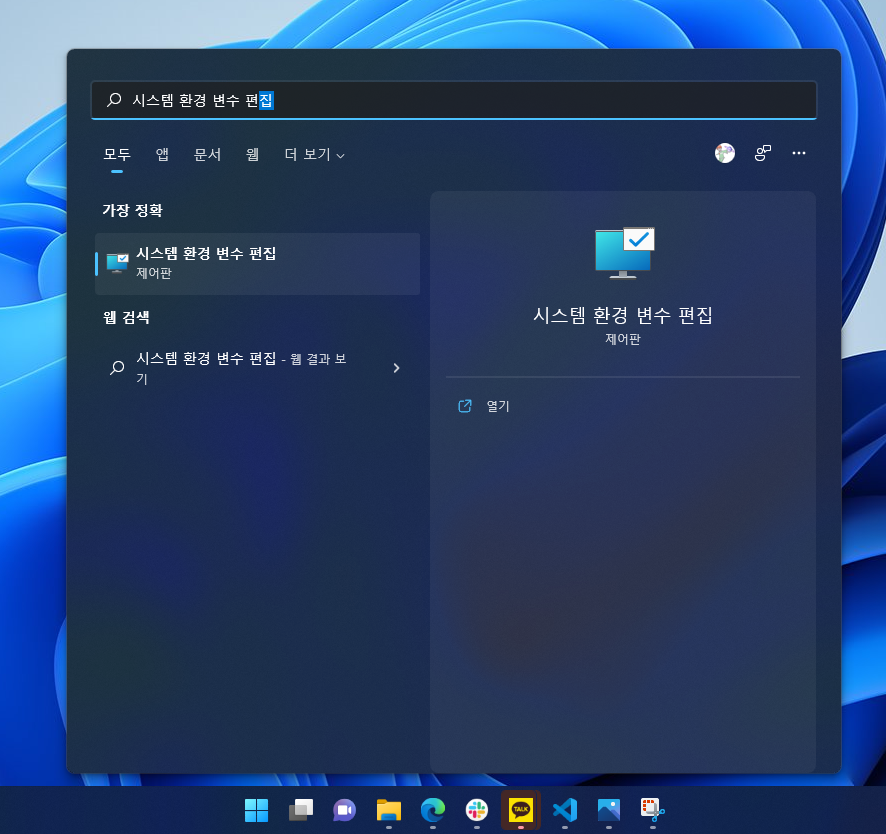The width and height of the screenshot is (886, 834).
Task: Open Visual Studio Code from the taskbar
Action: point(565,810)
